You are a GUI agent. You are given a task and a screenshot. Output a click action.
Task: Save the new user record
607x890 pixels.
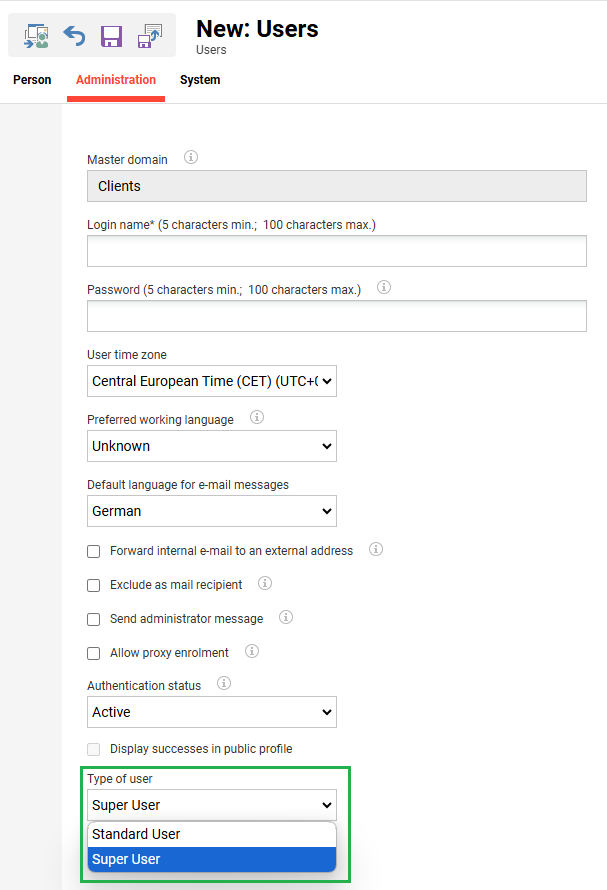click(111, 36)
